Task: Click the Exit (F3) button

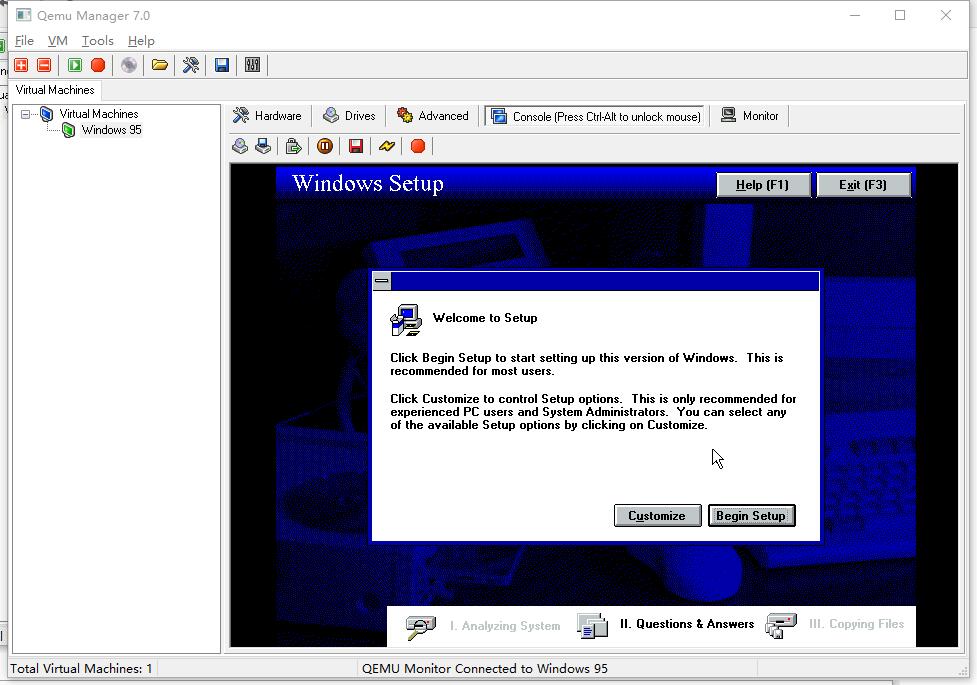Action: point(864,184)
